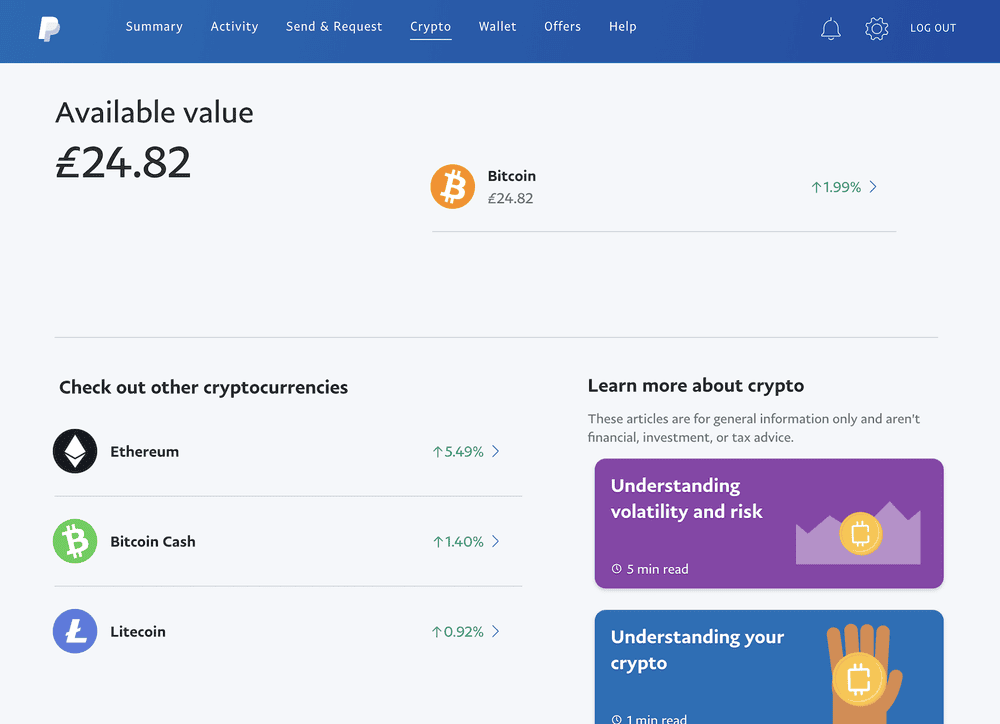Image resolution: width=1000 pixels, height=724 pixels.
Task: Expand Bitcoin details via chevron
Action: [x=873, y=187]
